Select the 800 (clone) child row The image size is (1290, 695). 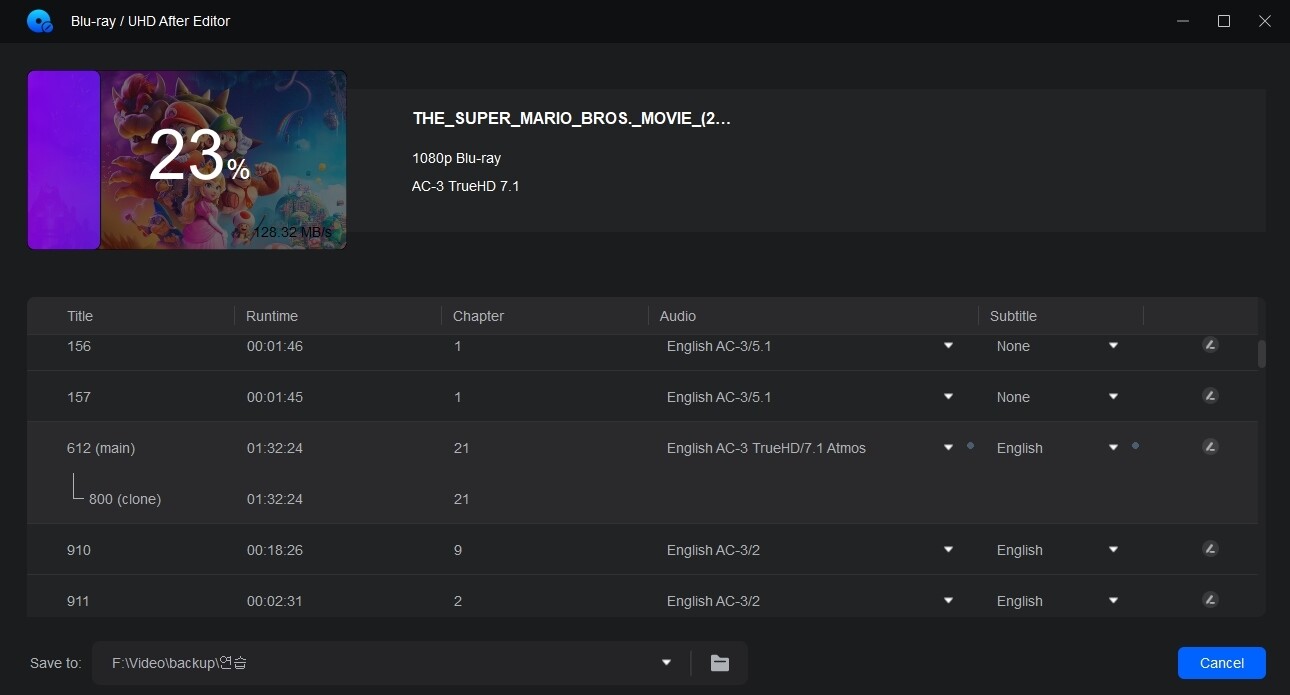642,499
